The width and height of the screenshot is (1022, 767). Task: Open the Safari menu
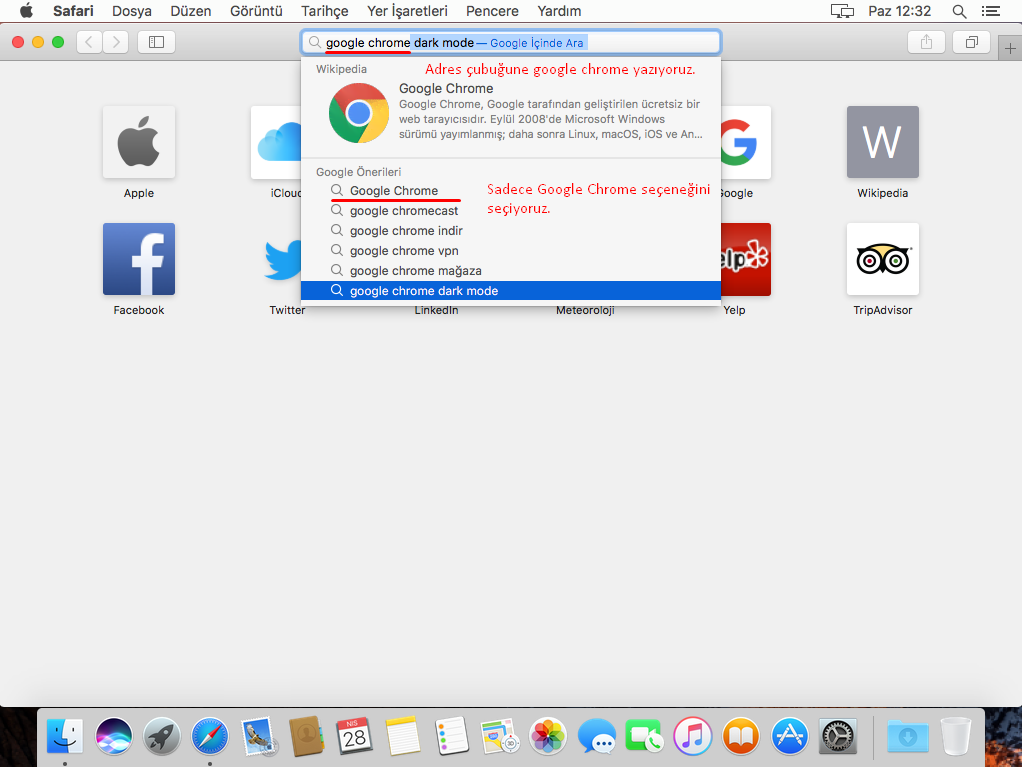tap(73, 11)
